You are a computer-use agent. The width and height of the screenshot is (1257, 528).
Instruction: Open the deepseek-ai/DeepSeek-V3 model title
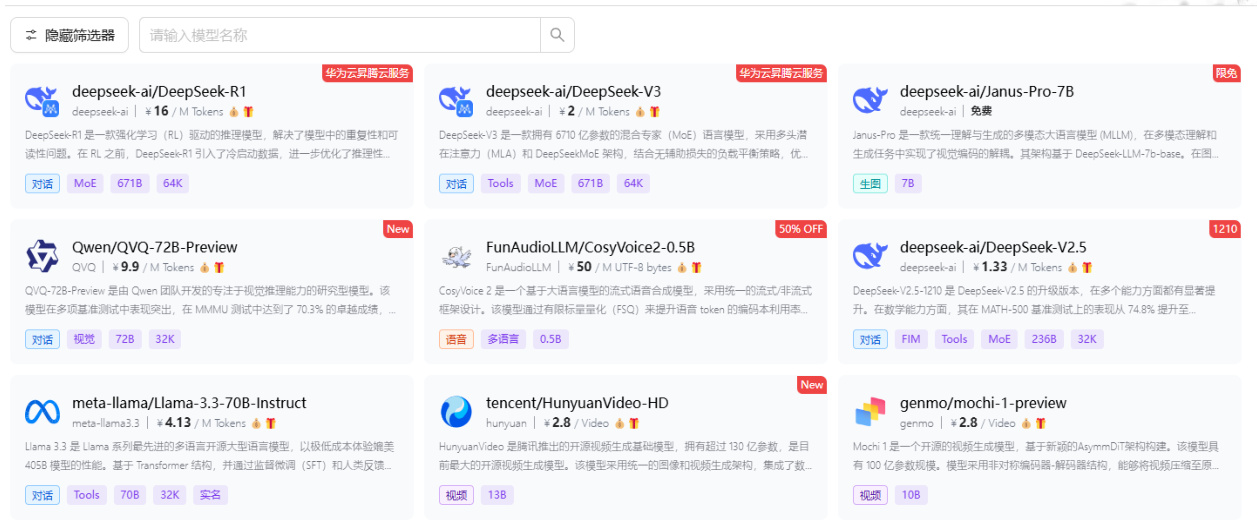[x=573, y=91]
